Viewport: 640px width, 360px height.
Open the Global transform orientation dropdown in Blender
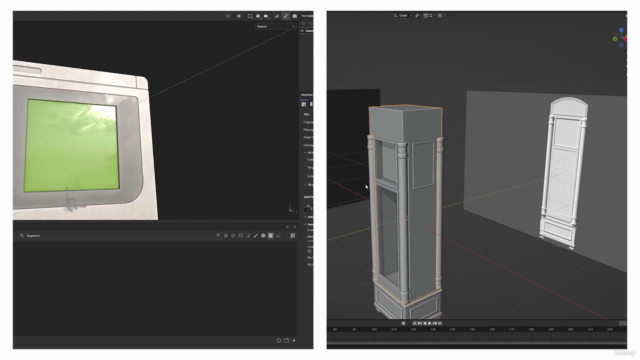click(x=403, y=16)
